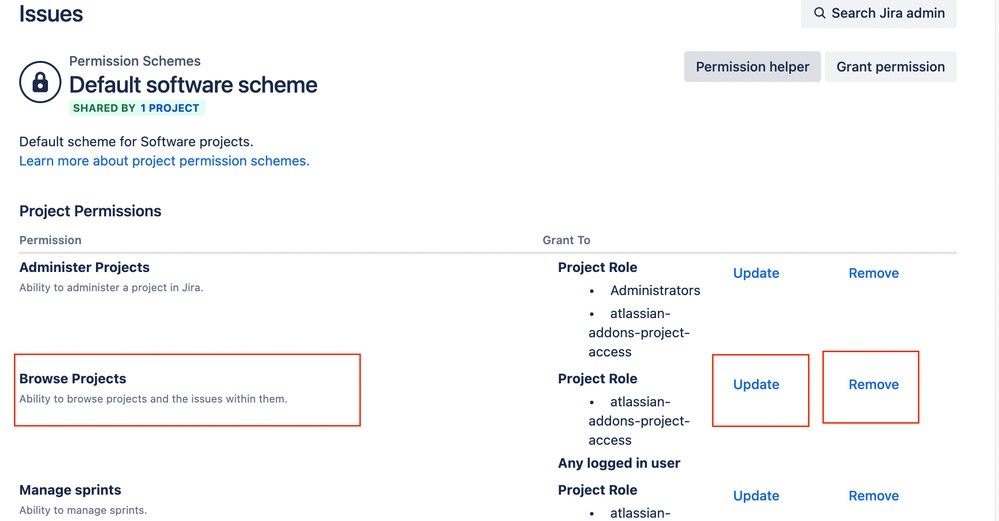Click the Browse Projects permission name
This screenshot has width=999, height=521.
[73, 379]
